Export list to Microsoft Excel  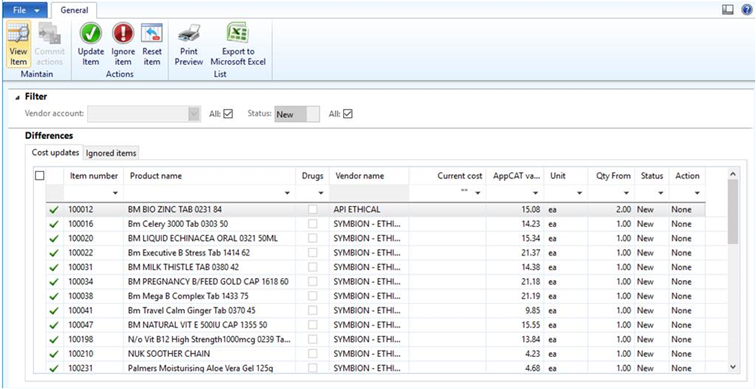238,44
